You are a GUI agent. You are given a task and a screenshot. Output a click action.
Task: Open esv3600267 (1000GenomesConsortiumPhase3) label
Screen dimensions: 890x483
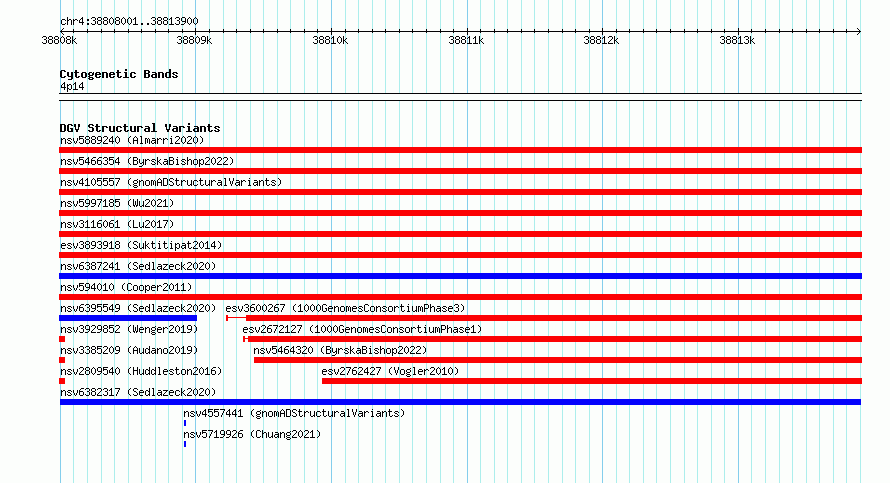pyautogui.click(x=345, y=308)
